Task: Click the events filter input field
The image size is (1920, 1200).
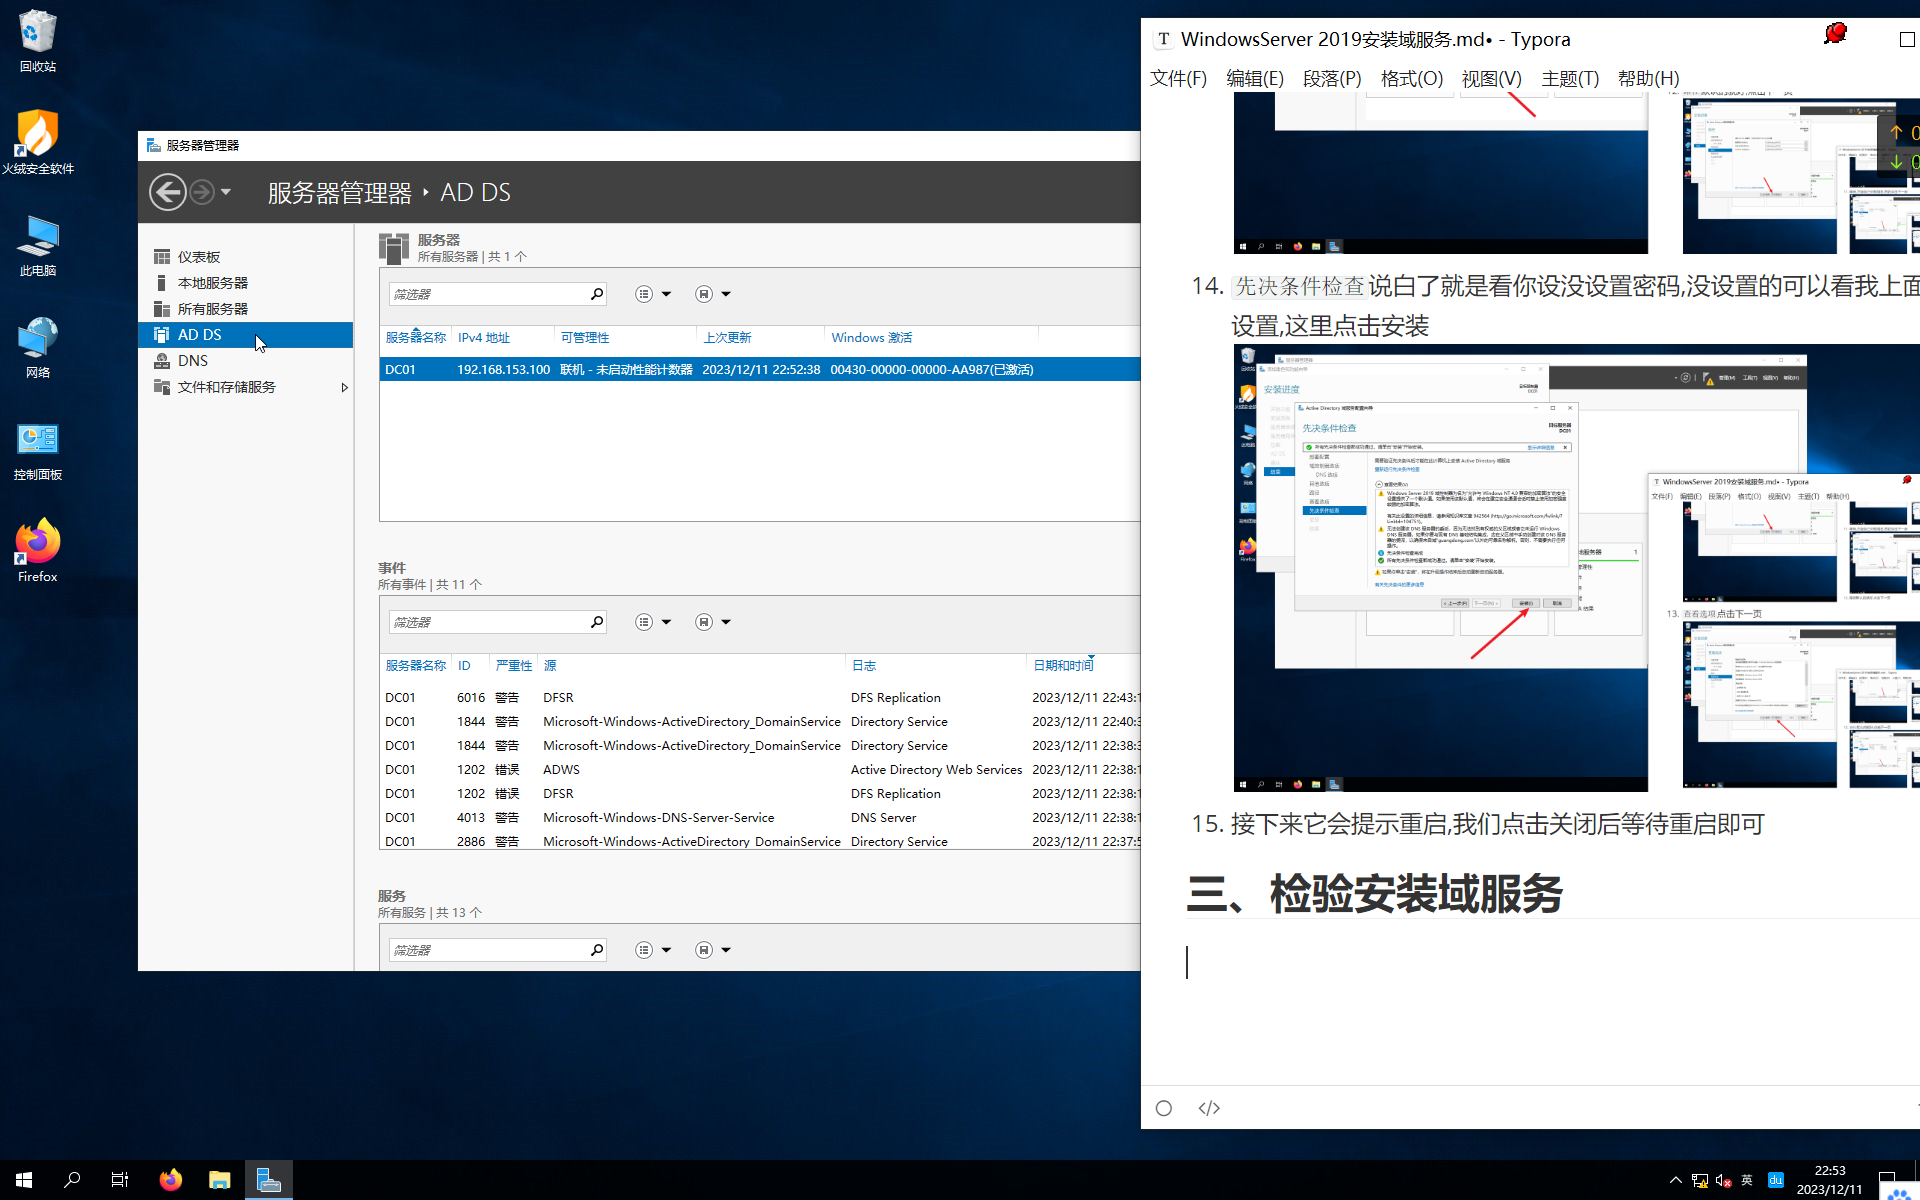Action: pyautogui.click(x=488, y=622)
